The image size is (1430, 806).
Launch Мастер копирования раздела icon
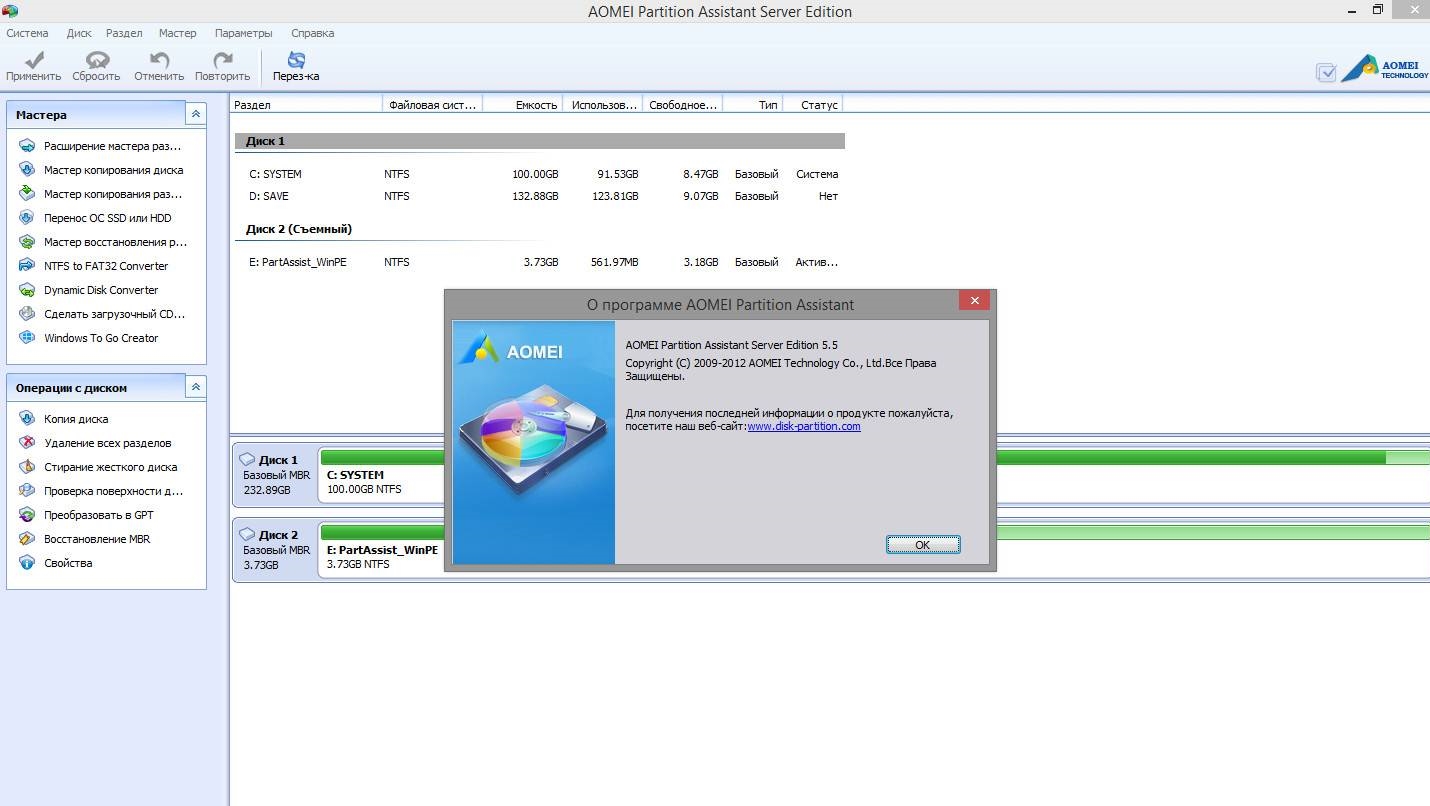pyautogui.click(x=27, y=194)
